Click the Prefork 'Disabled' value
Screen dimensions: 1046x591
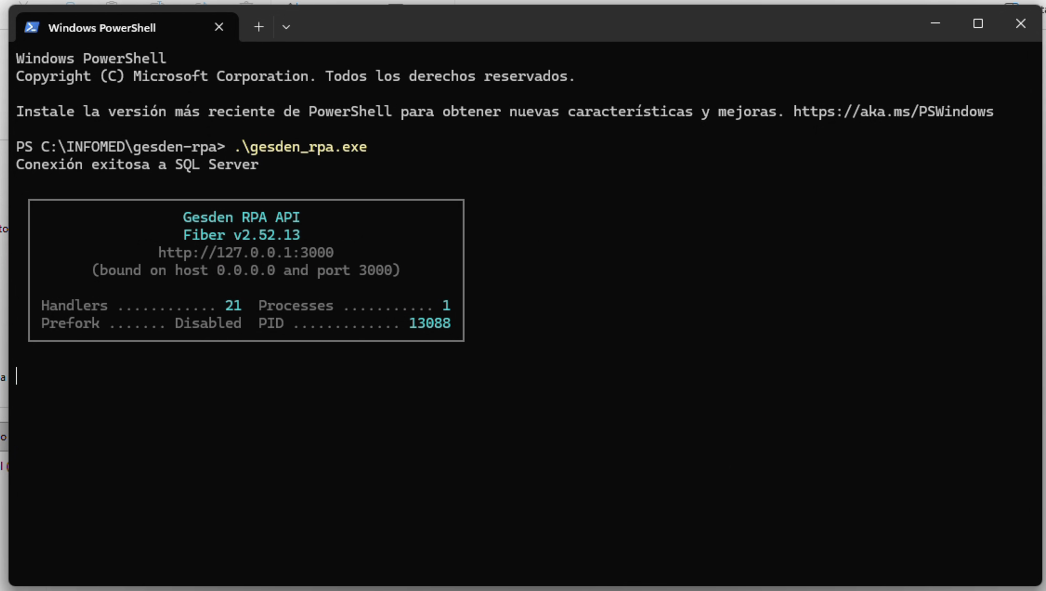[x=208, y=323]
